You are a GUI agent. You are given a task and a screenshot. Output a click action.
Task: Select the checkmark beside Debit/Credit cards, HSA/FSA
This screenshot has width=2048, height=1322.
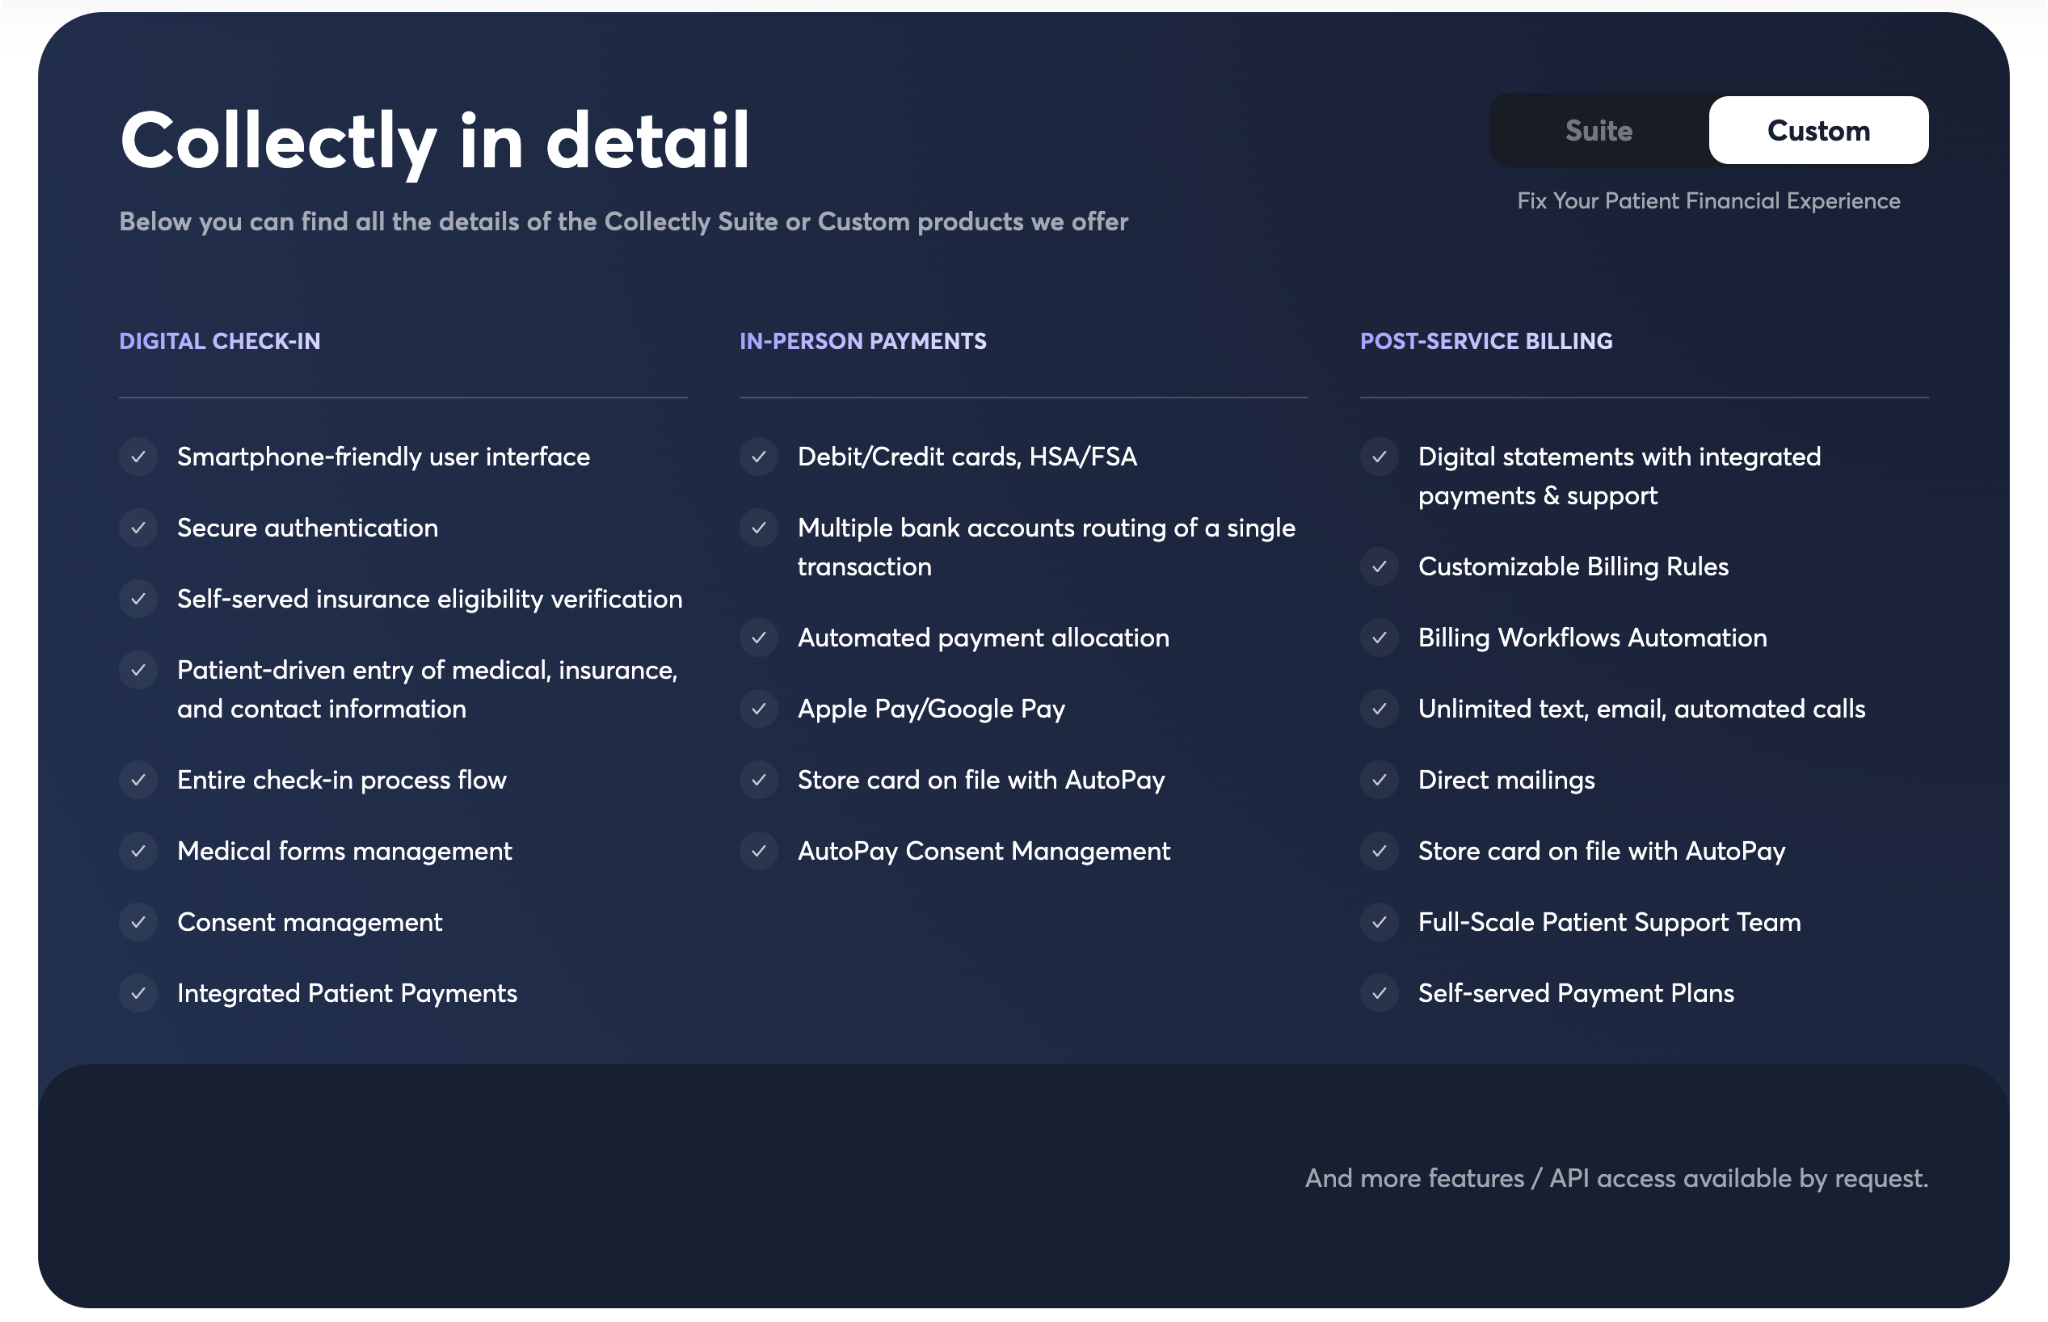coord(760,456)
